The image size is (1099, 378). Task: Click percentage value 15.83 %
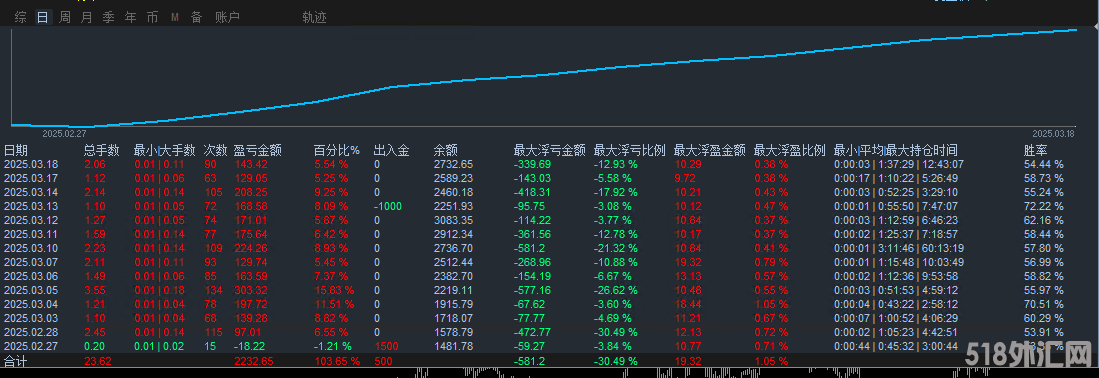pos(334,290)
